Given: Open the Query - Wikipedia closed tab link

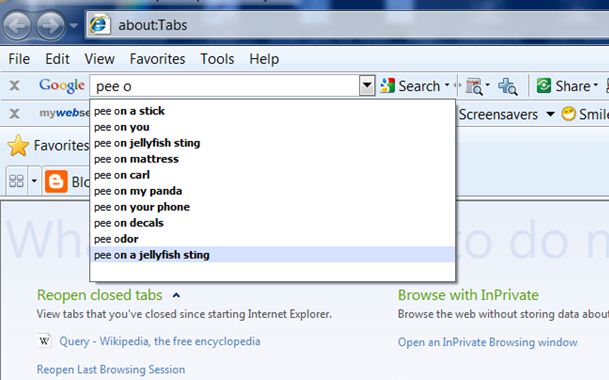Looking at the screenshot, I should 160,342.
